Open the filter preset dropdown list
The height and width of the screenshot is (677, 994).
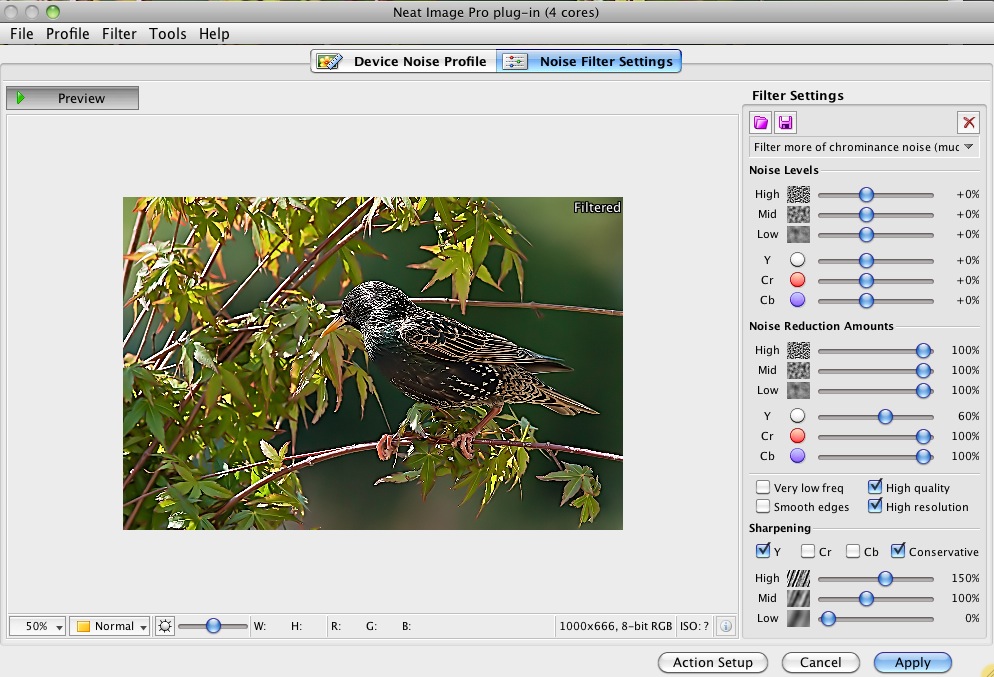coord(864,147)
